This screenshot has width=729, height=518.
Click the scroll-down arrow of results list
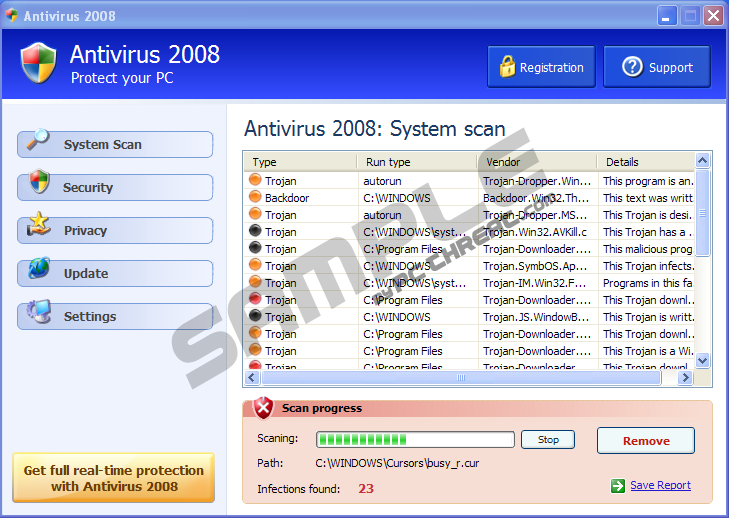702,360
